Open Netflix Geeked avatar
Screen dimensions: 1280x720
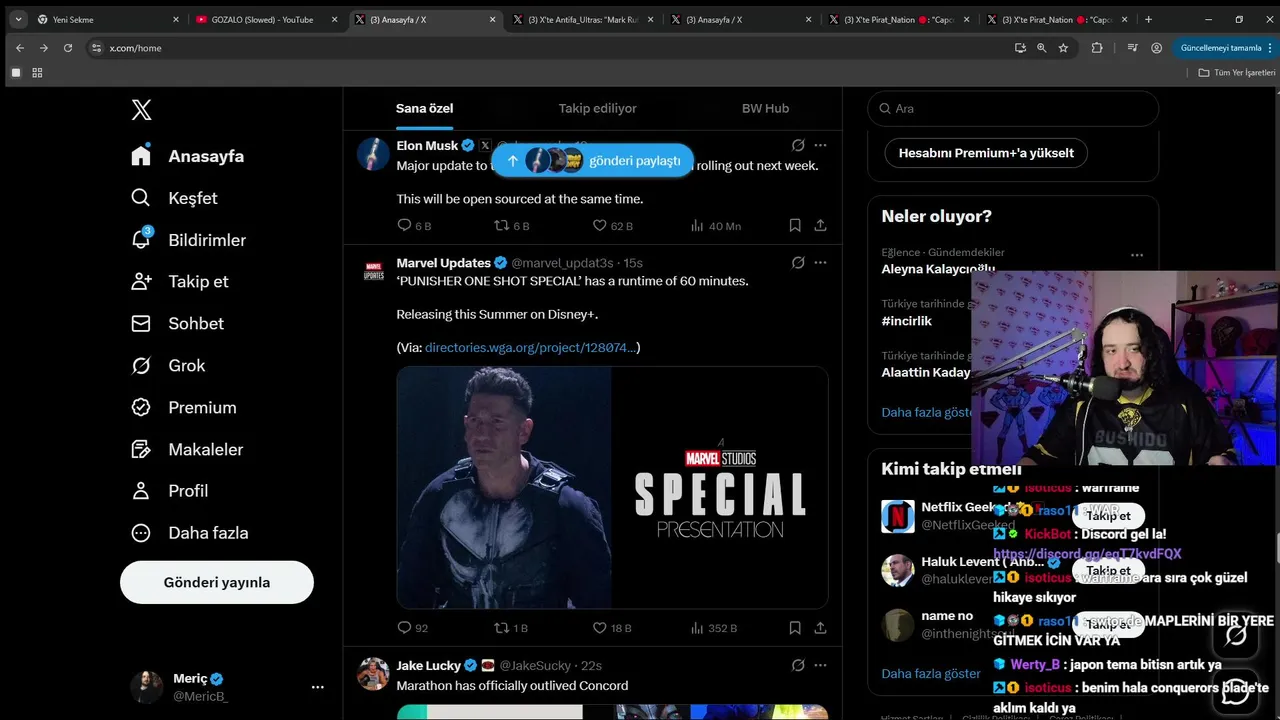click(898, 516)
